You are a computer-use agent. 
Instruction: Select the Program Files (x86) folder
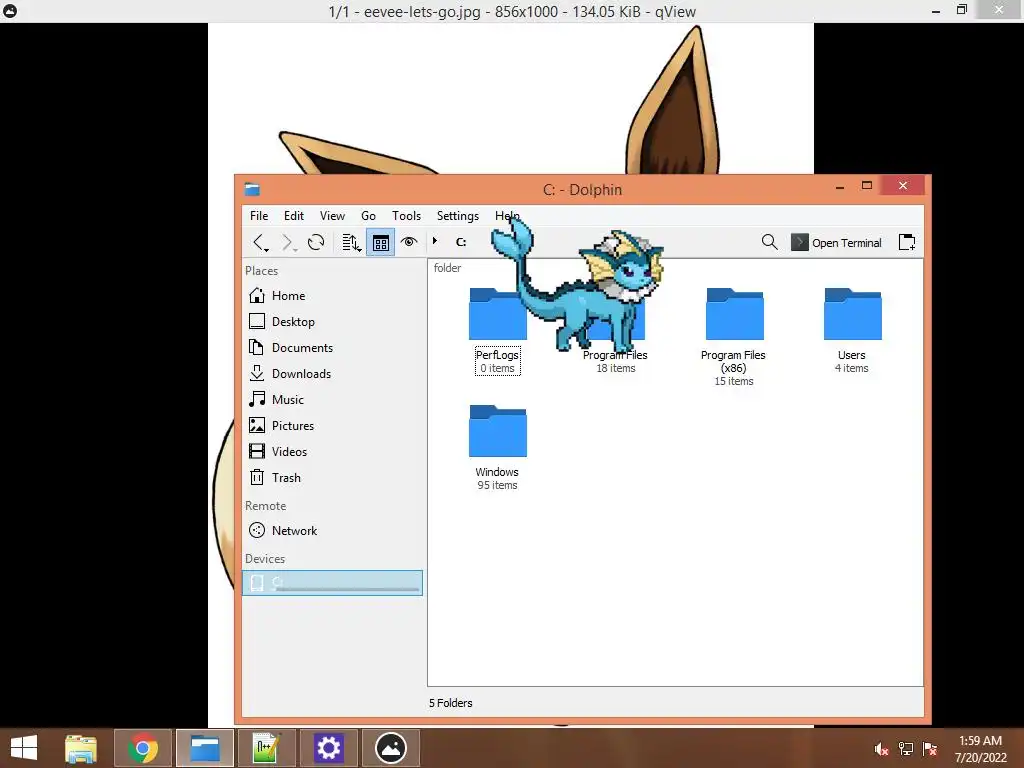coord(734,314)
